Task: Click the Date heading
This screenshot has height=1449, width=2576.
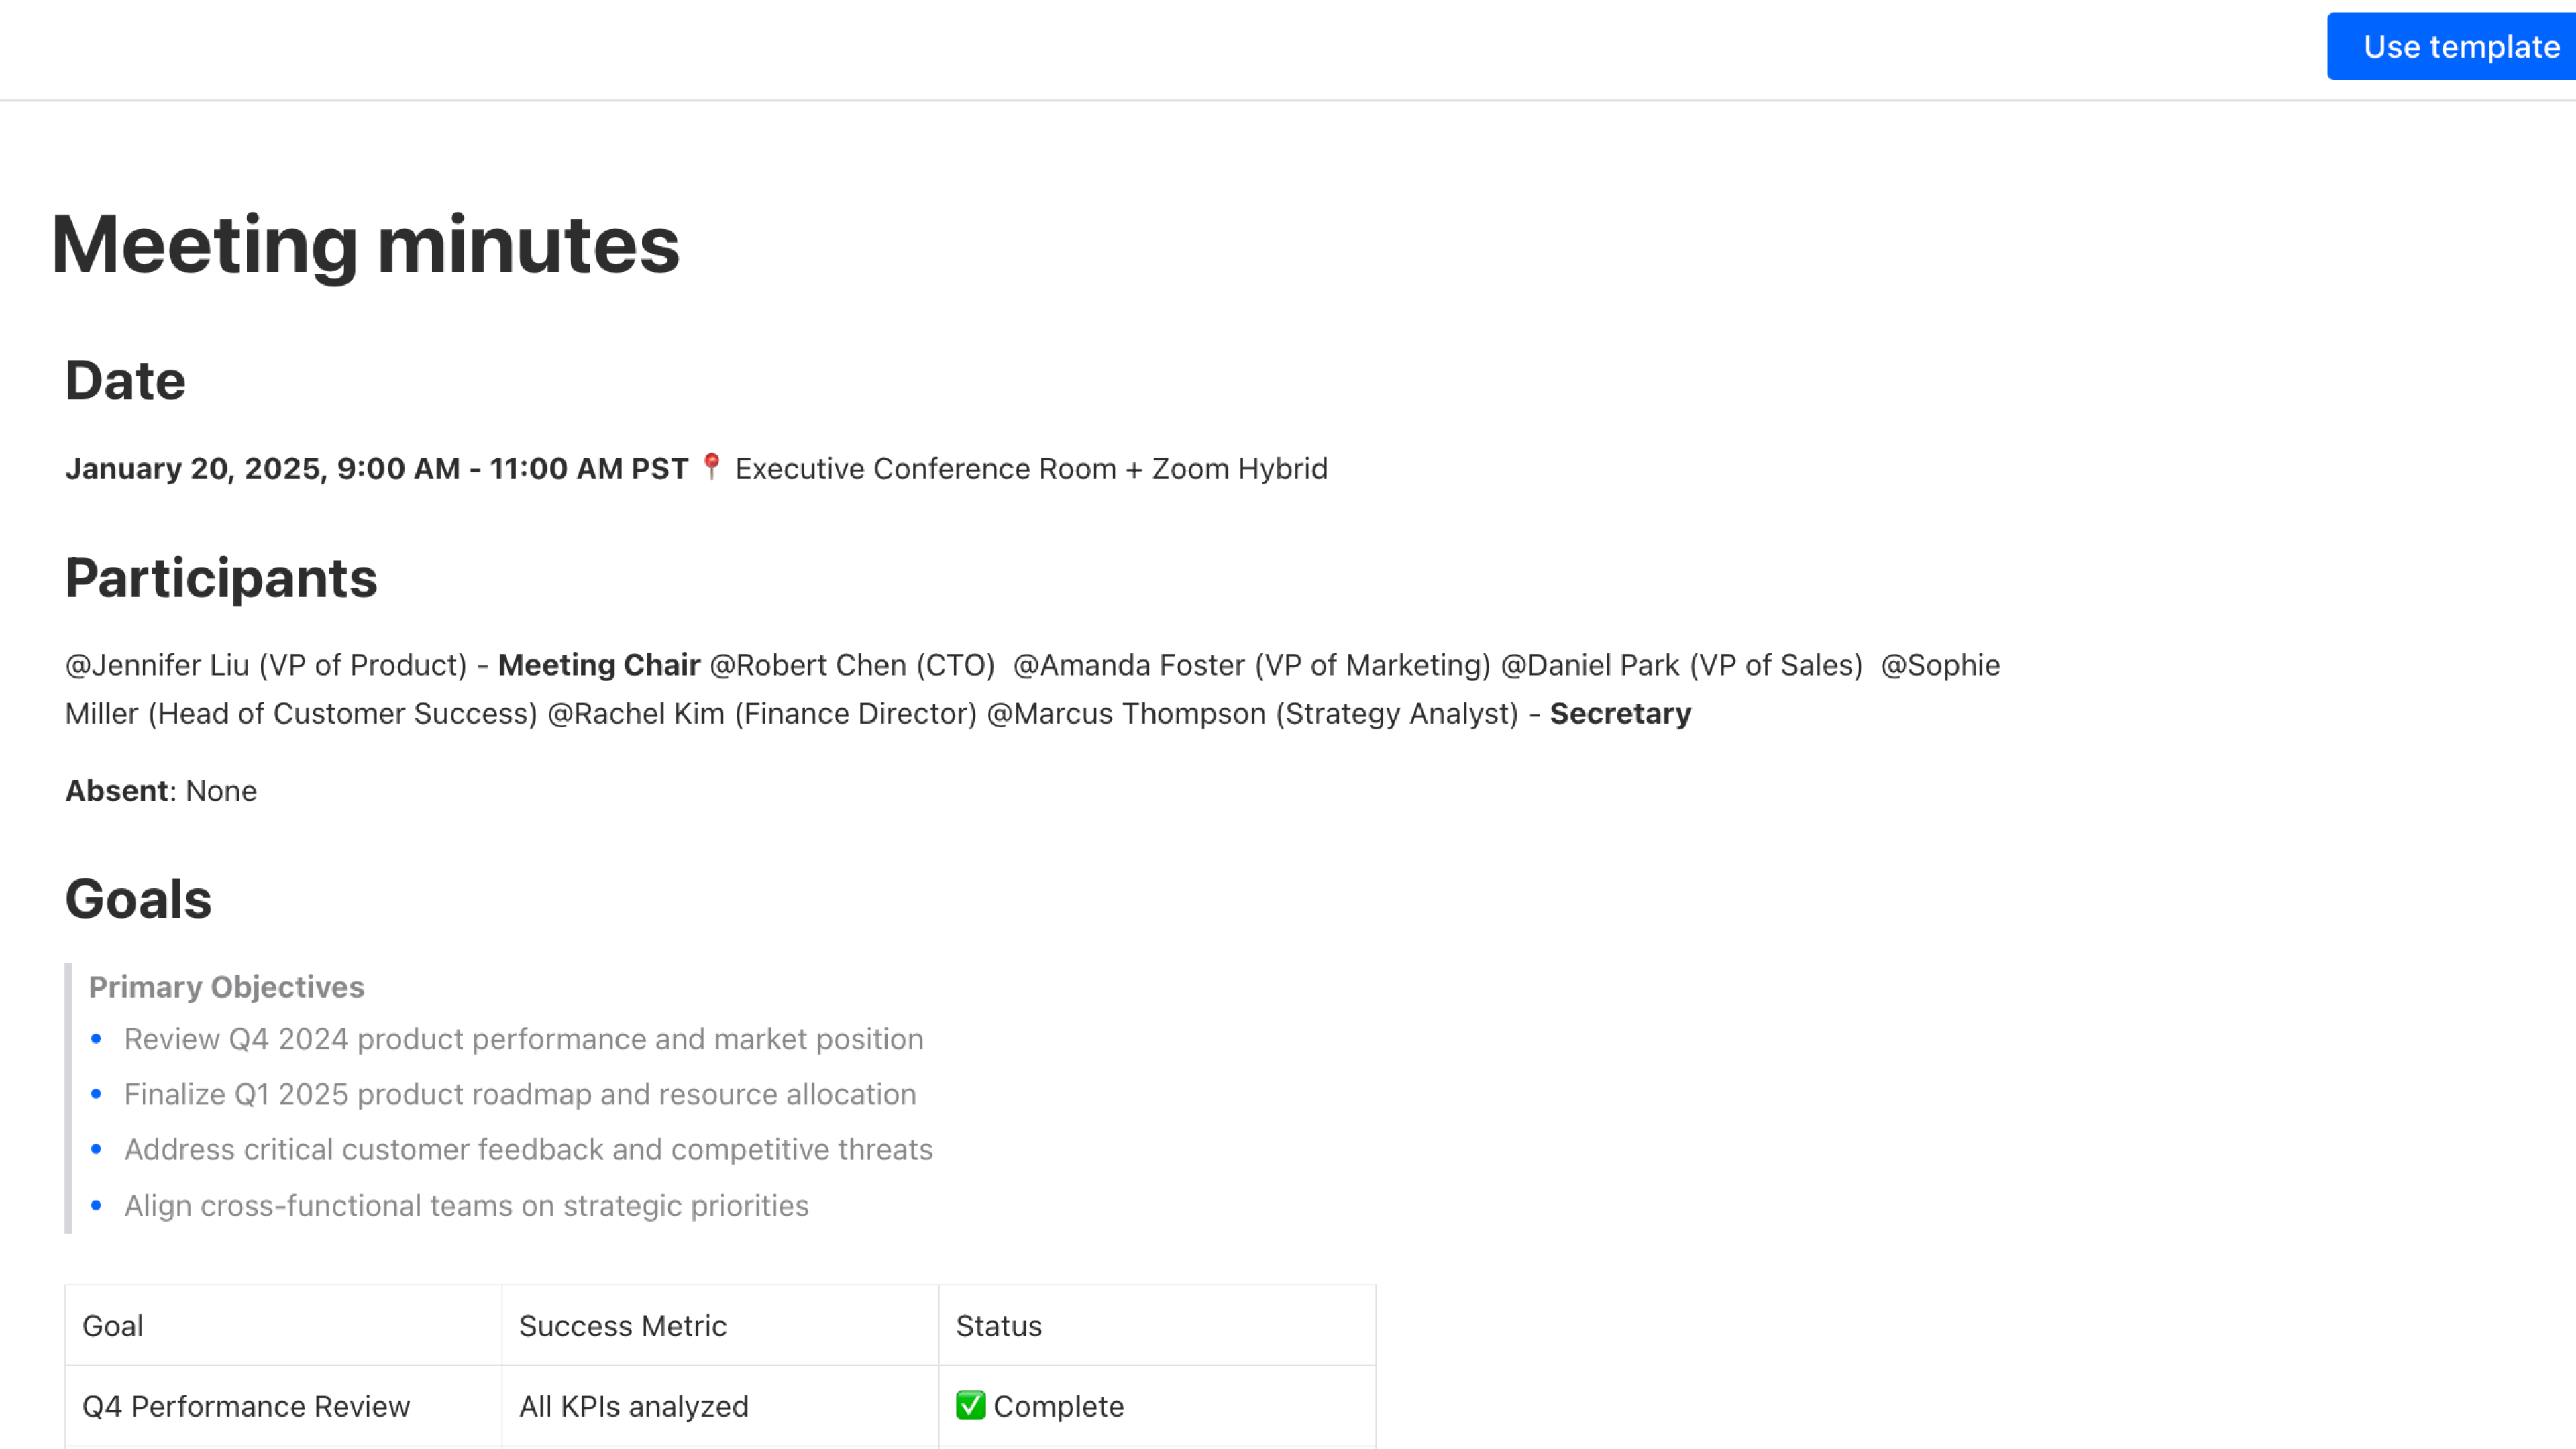Action: tap(125, 380)
